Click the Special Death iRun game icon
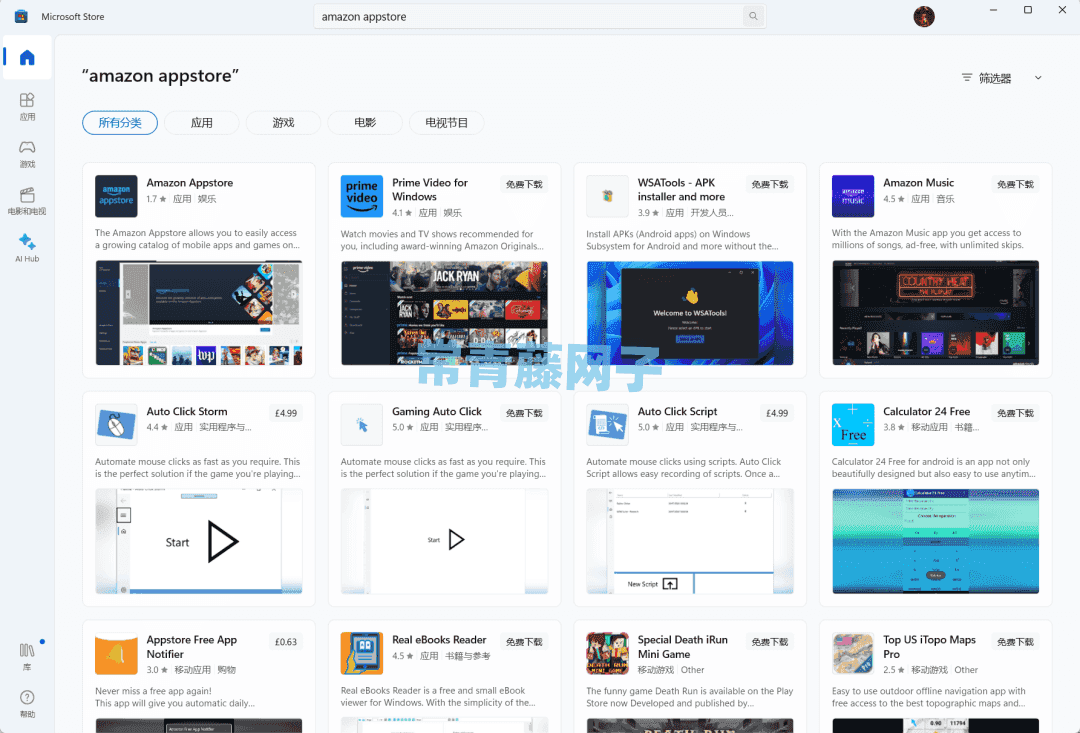This screenshot has height=733, width=1080. 608,653
